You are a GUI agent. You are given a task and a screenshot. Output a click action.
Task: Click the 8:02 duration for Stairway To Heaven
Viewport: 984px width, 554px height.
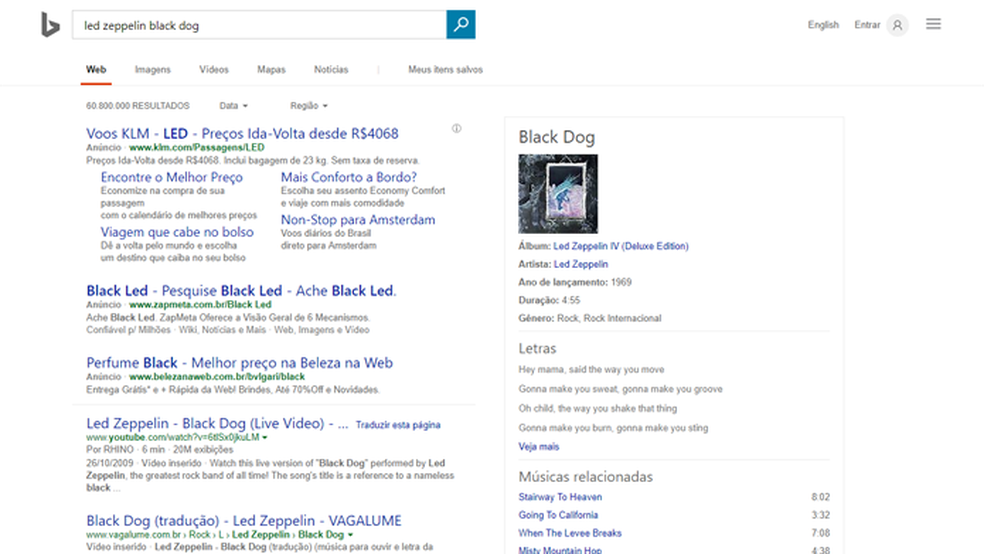[x=820, y=497]
